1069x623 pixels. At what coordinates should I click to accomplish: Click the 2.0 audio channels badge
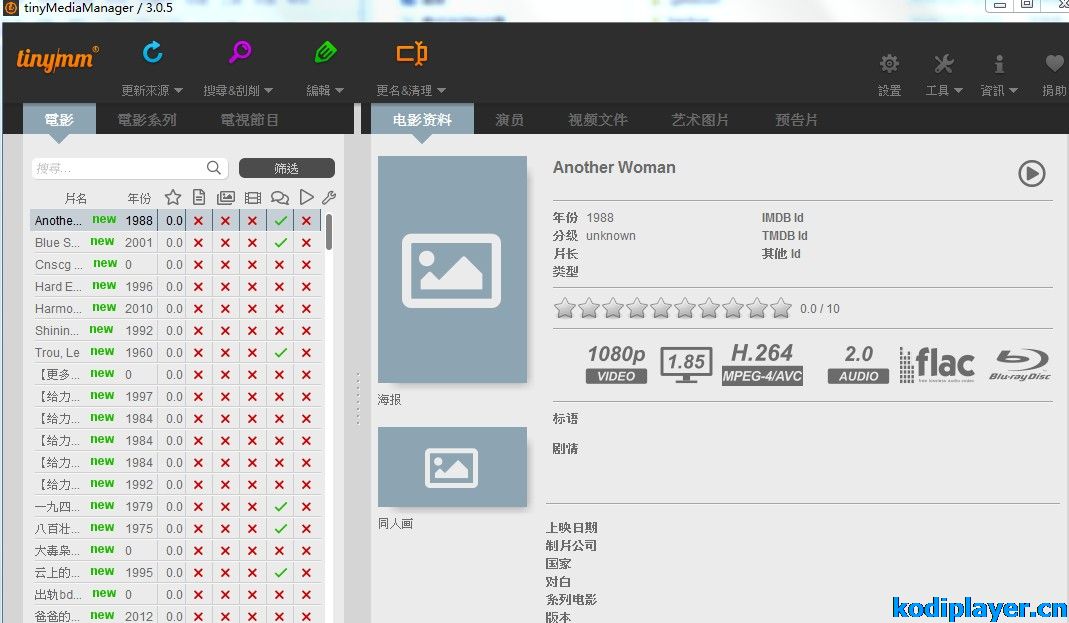(858, 363)
